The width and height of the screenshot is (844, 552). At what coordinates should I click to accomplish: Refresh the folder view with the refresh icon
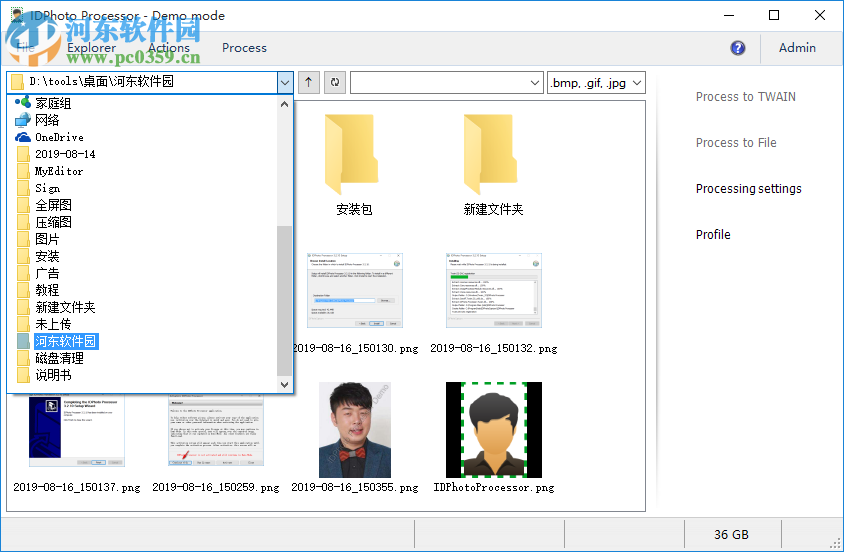click(x=335, y=82)
